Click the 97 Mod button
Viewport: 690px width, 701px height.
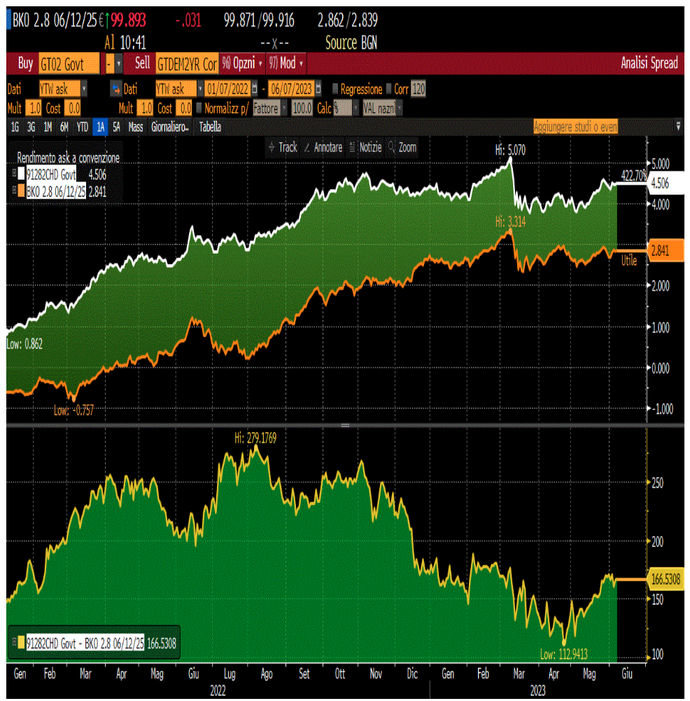[281, 61]
